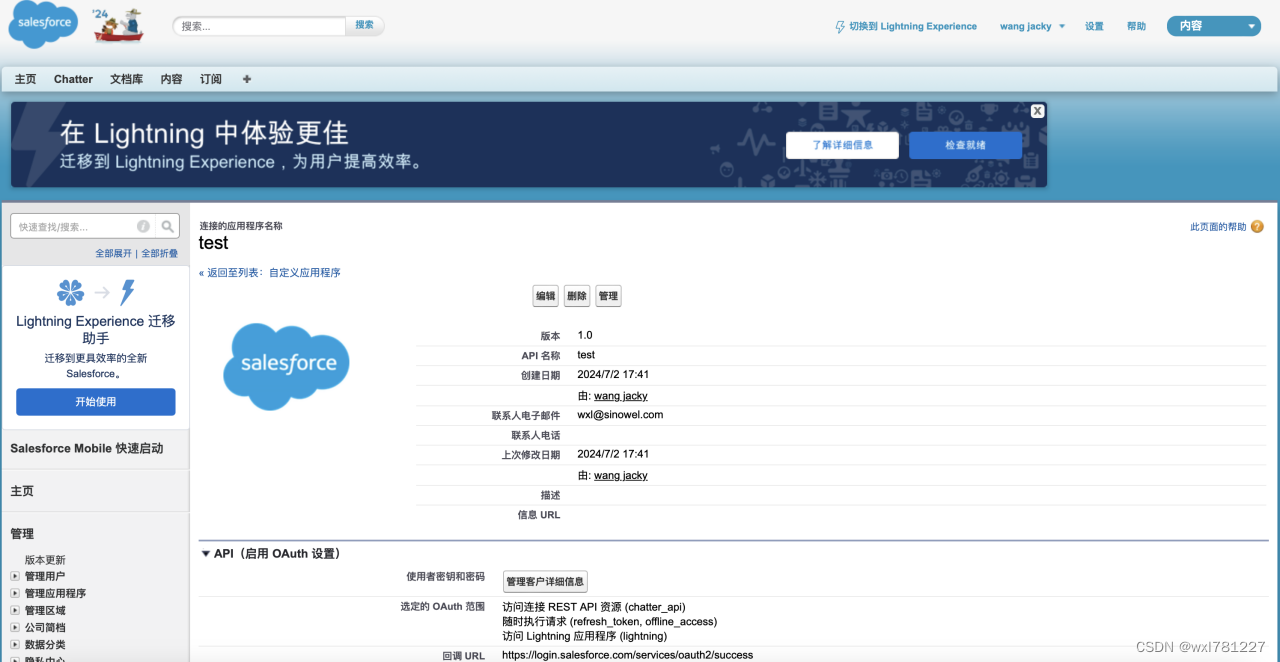
Task: Click 全部展开 link
Action: point(113,253)
